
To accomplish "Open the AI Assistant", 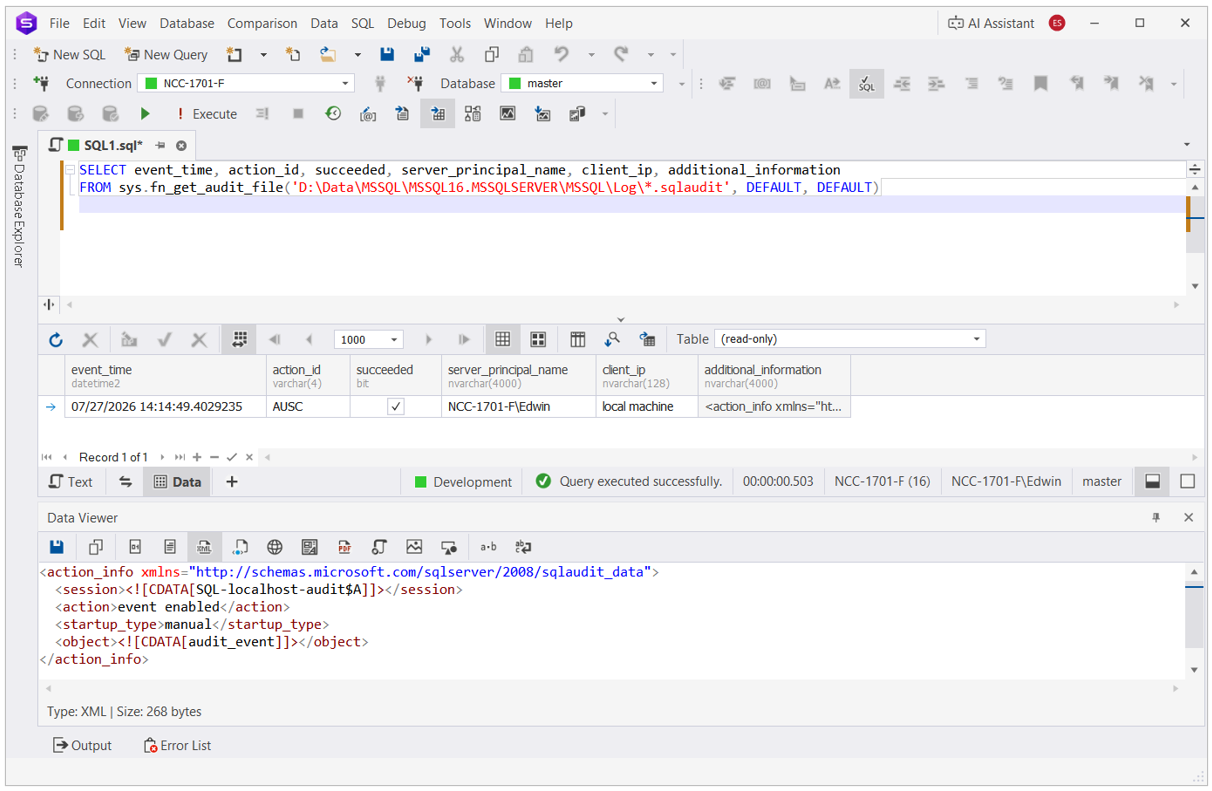I will click(x=991, y=23).
